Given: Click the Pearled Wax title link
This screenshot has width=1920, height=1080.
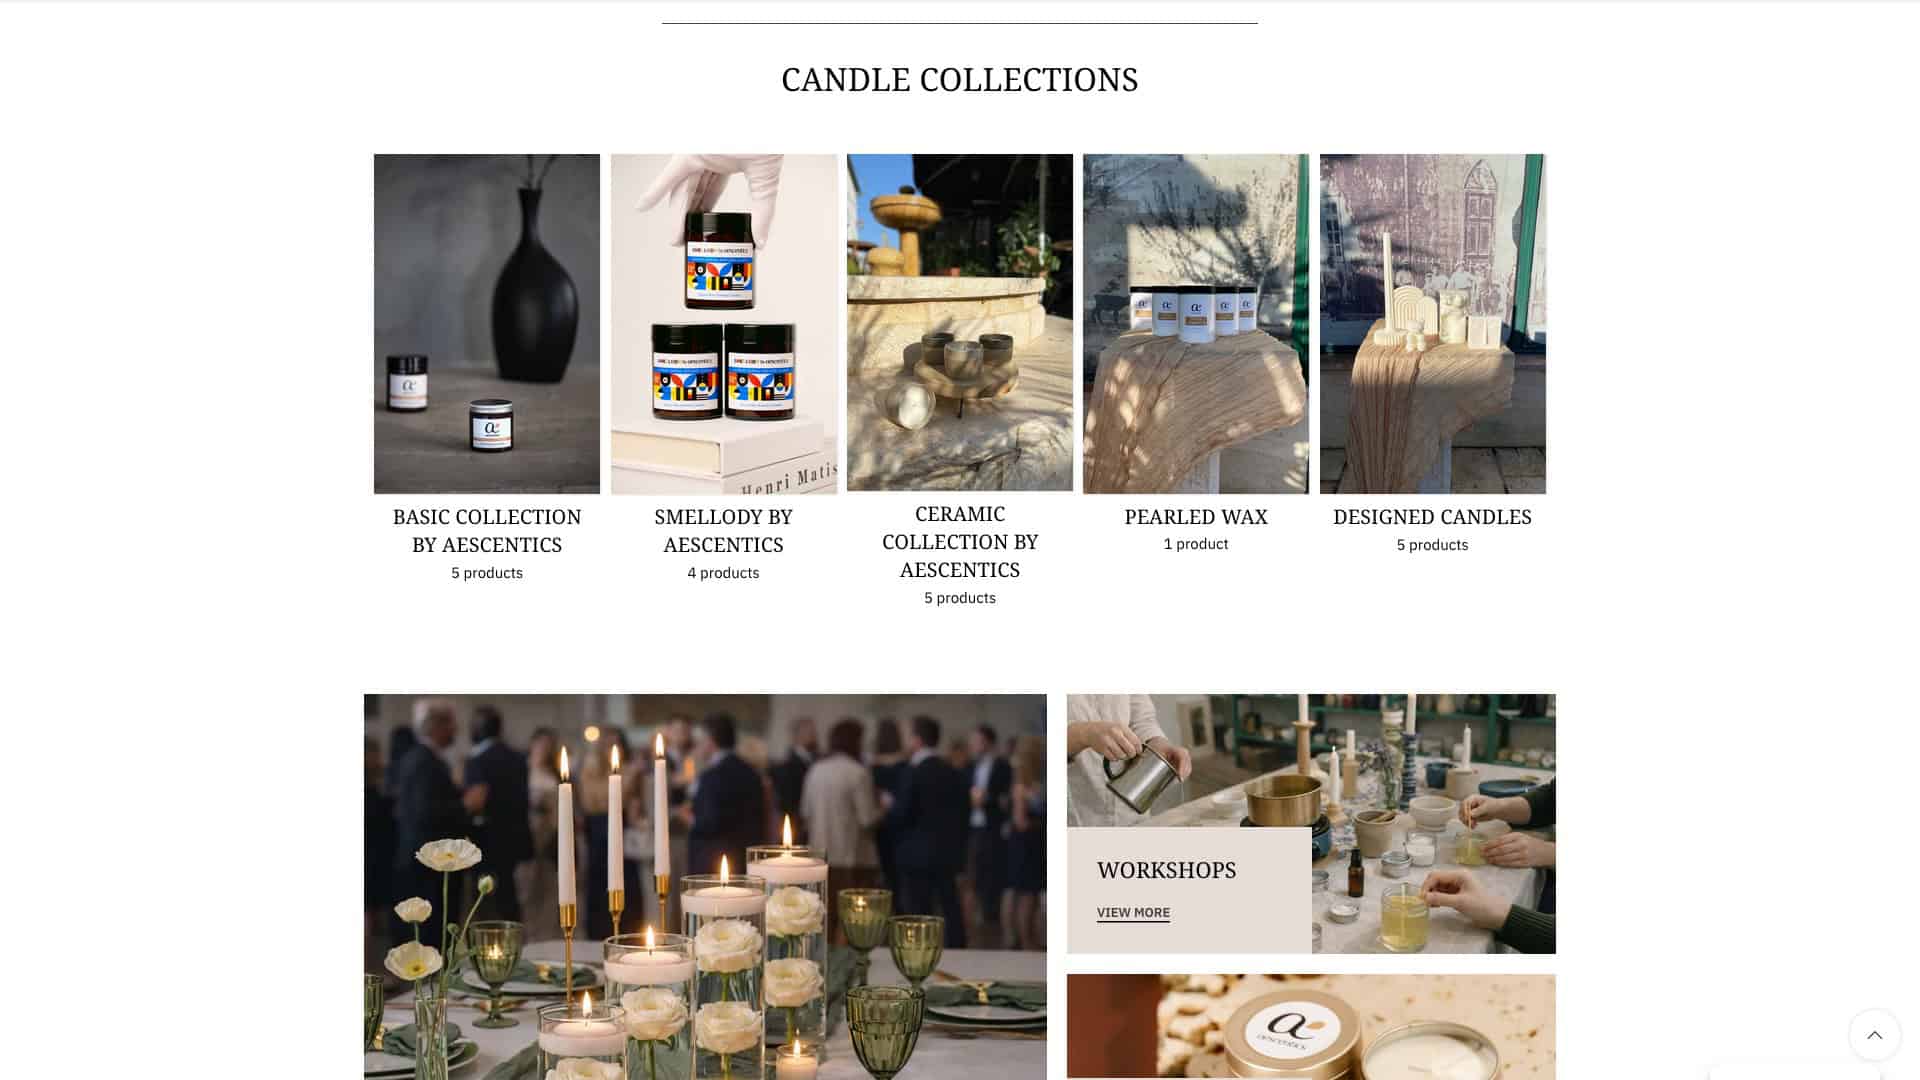Looking at the screenshot, I should pyautogui.click(x=1196, y=517).
